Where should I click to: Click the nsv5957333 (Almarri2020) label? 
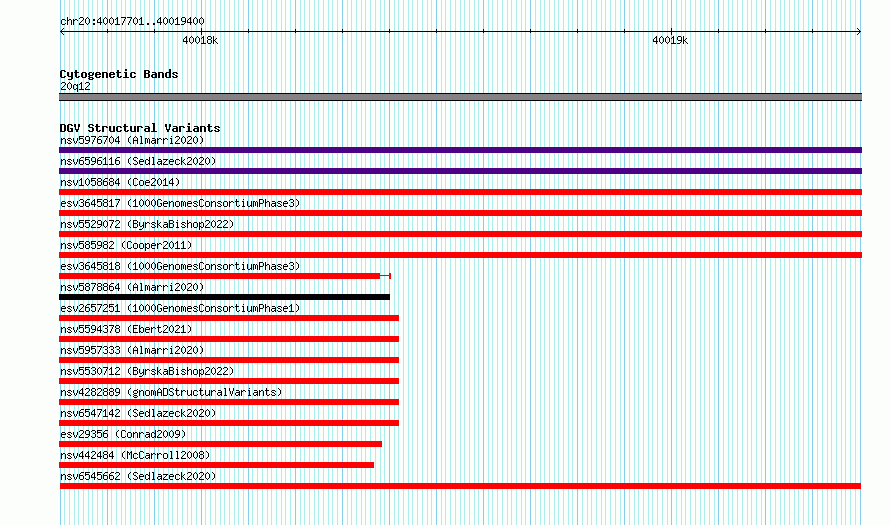(132, 350)
